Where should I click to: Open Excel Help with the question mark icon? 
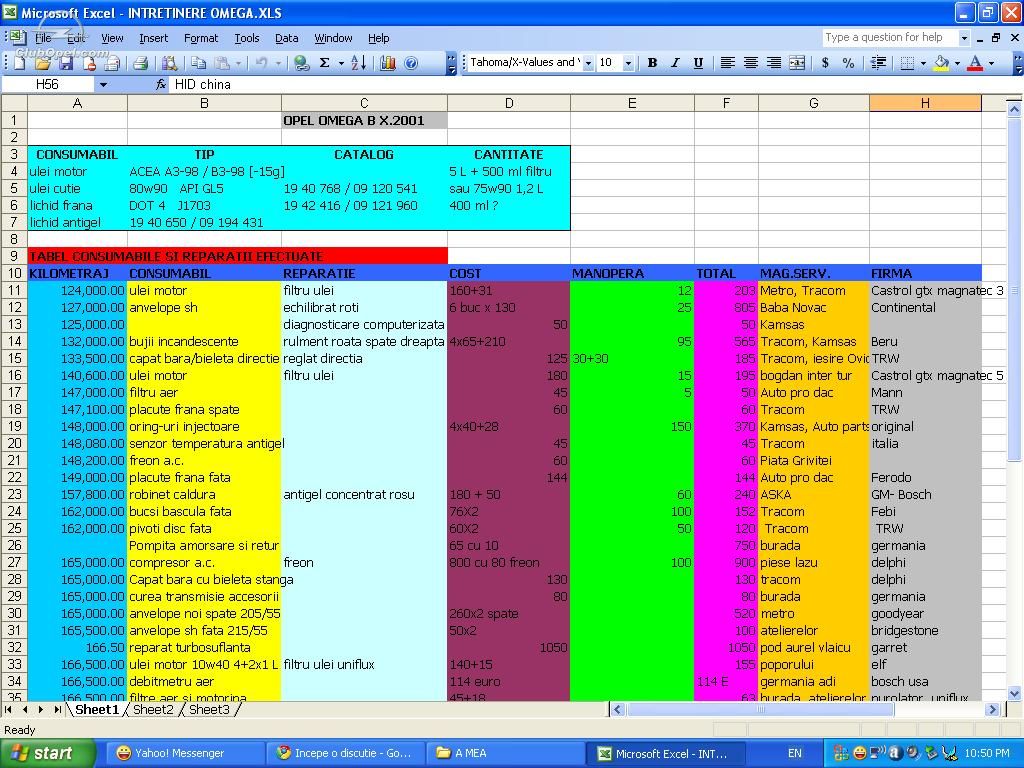tap(411, 63)
